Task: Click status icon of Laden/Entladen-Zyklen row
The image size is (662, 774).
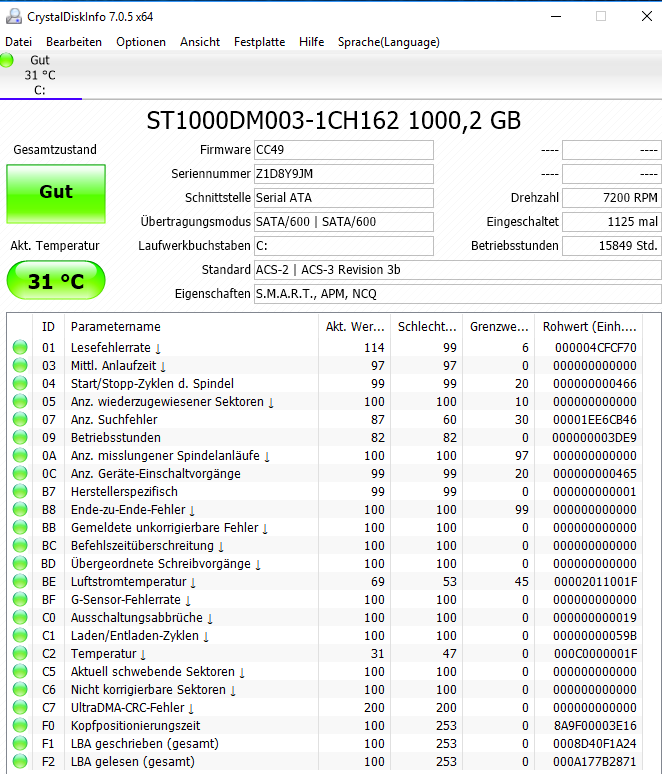Action: pyautogui.click(x=20, y=636)
